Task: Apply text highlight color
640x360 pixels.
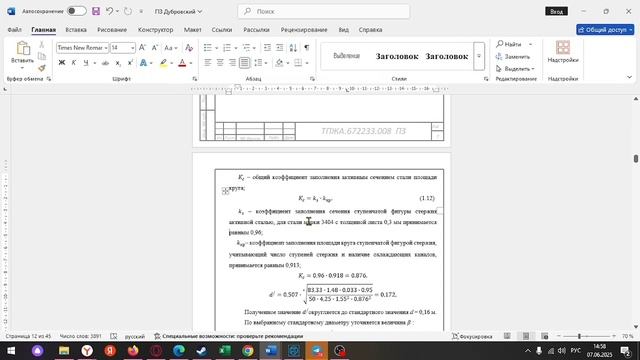Action: 163,63
